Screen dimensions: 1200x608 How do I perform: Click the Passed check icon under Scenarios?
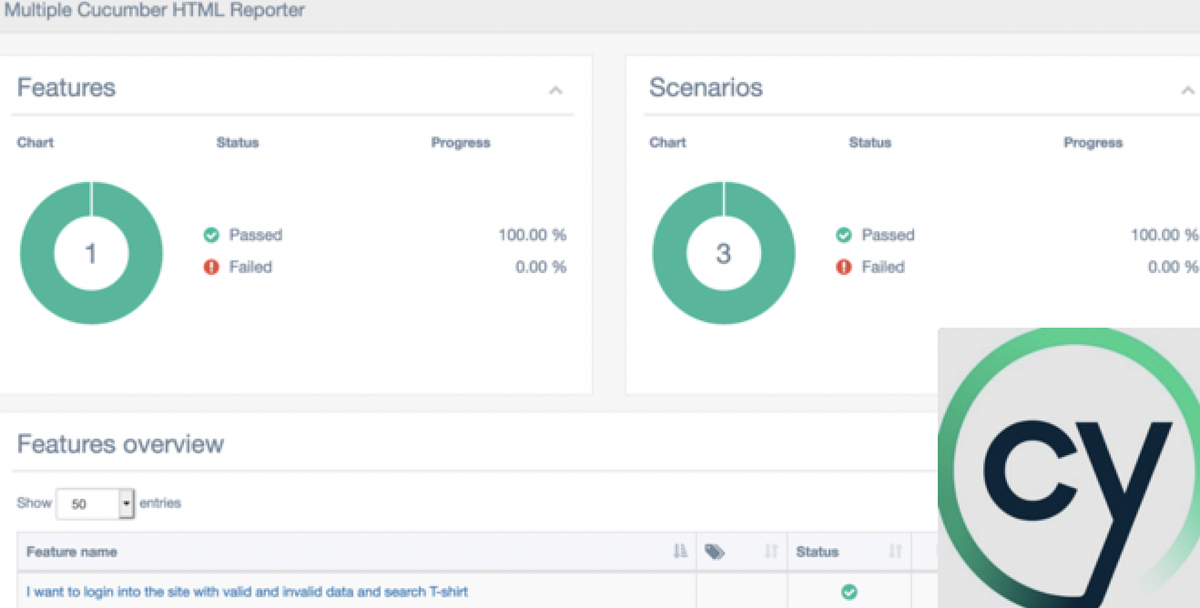843,235
